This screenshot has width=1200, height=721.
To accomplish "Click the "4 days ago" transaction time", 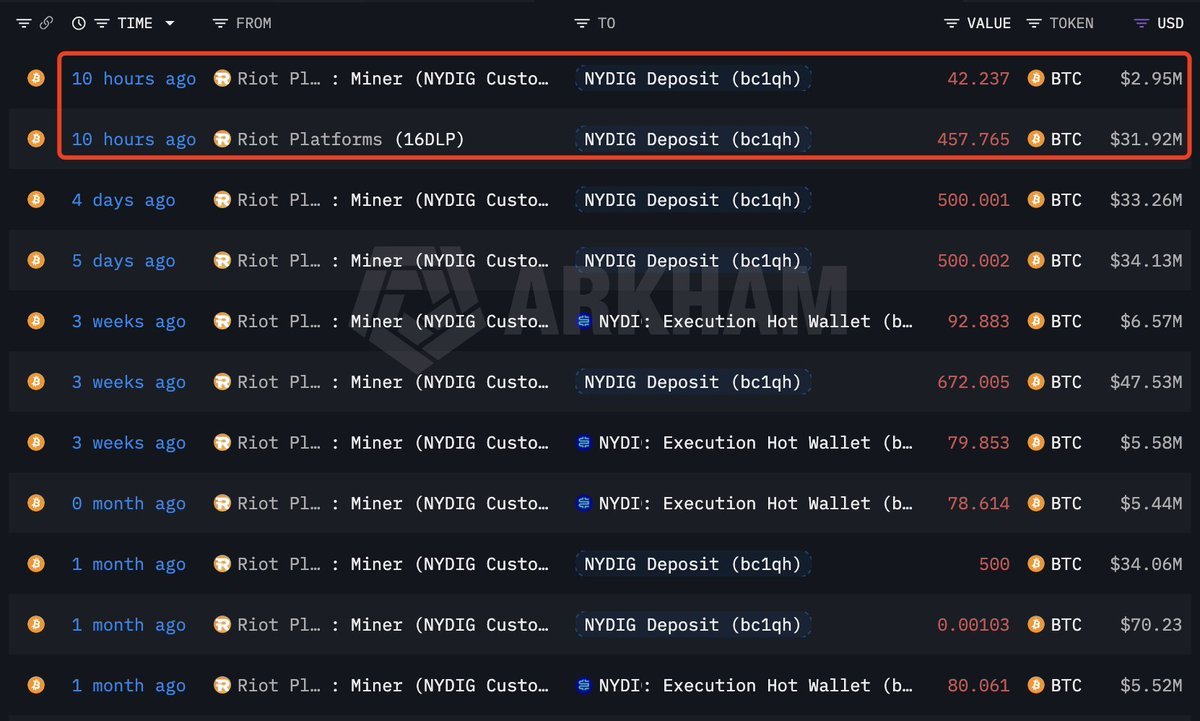I will (123, 200).
